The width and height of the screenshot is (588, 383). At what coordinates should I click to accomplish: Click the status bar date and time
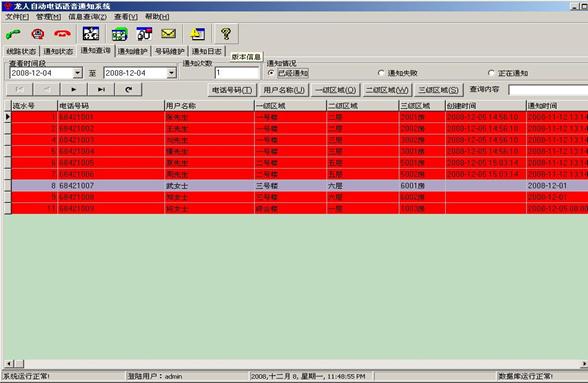[x=308, y=376]
